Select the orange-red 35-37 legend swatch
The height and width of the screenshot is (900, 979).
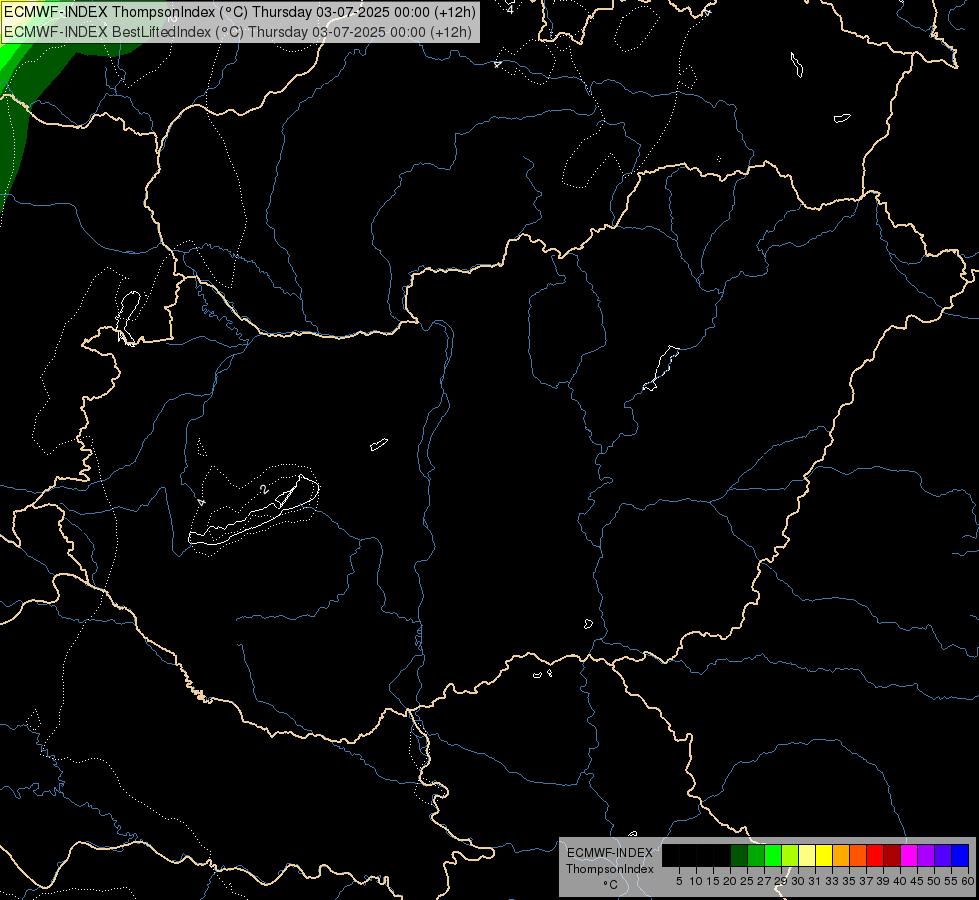[x=858, y=855]
